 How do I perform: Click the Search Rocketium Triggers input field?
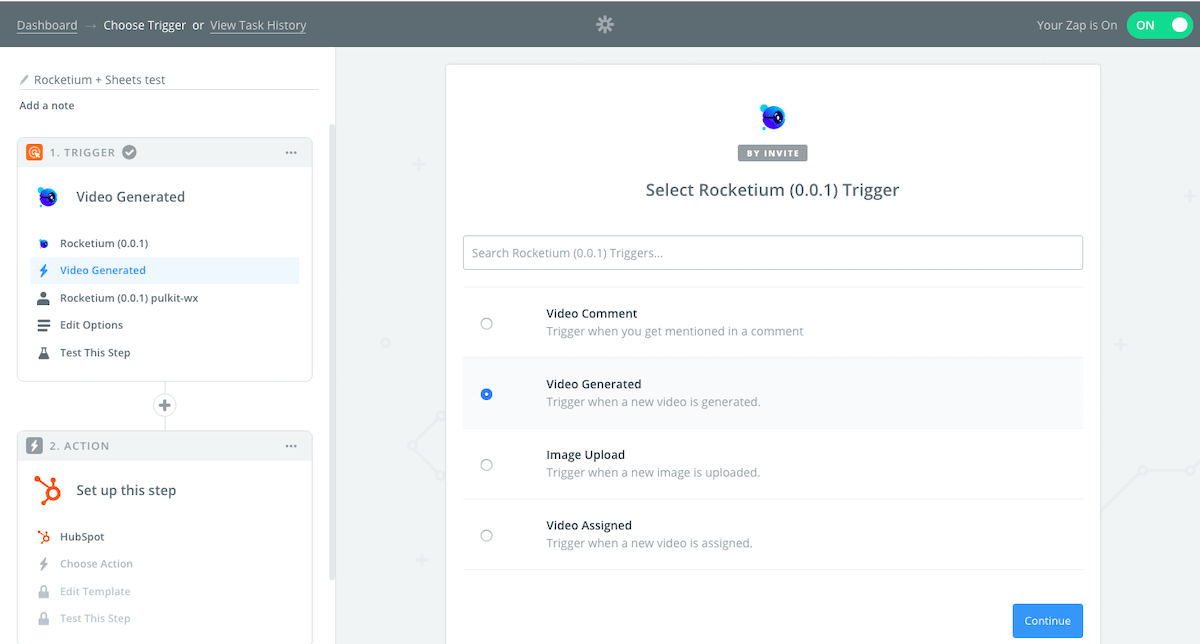[772, 253]
